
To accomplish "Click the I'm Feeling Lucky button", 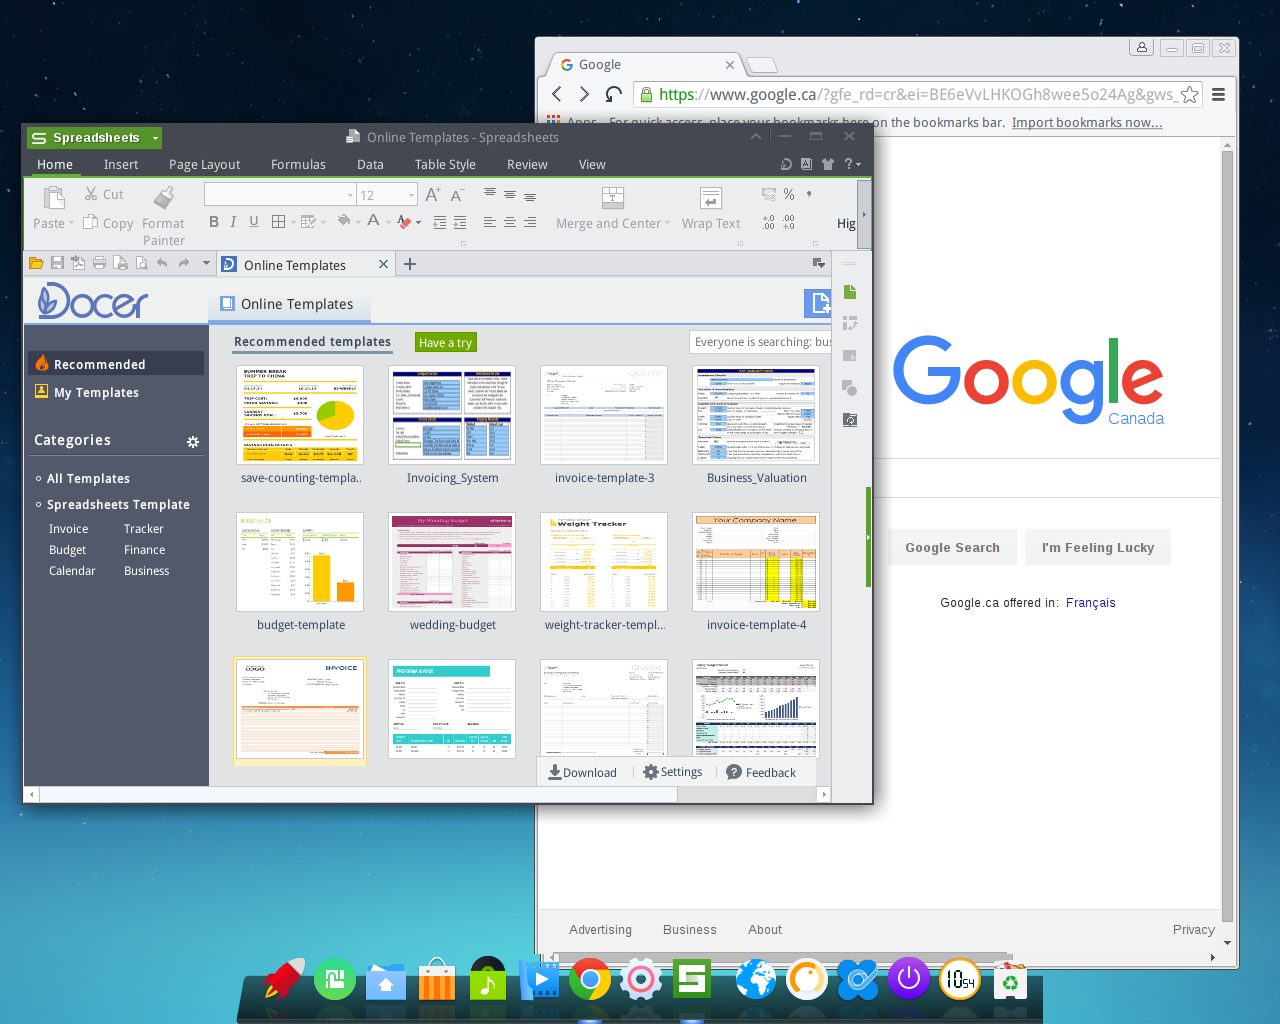I will pyautogui.click(x=1097, y=547).
